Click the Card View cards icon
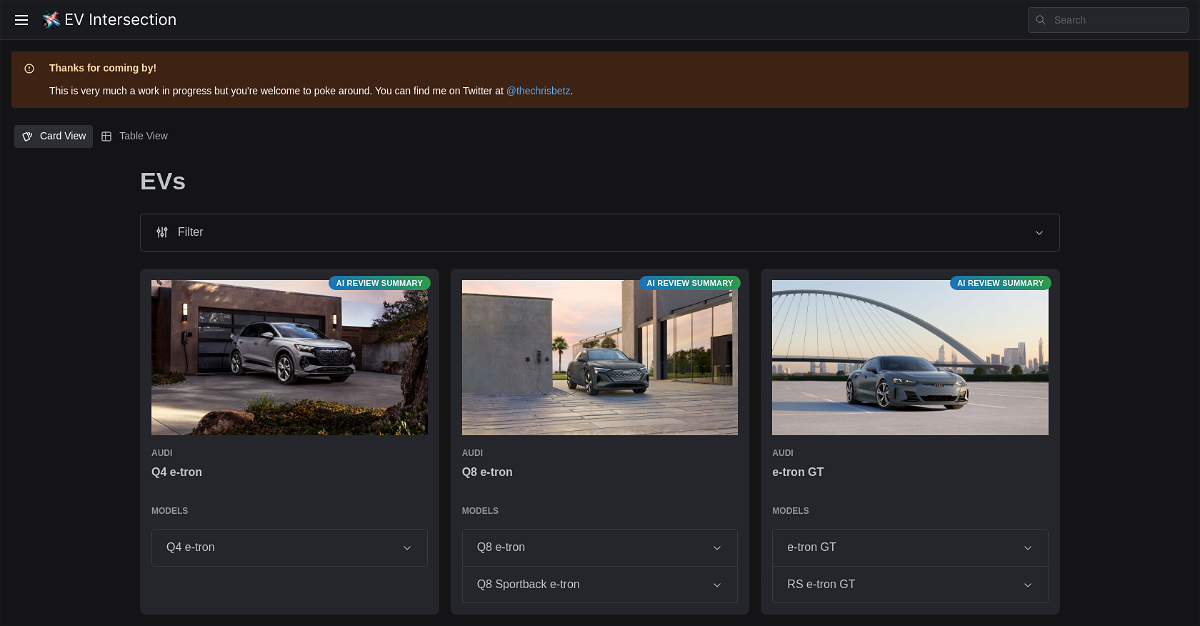Viewport: 1200px width, 626px height. click(x=28, y=136)
